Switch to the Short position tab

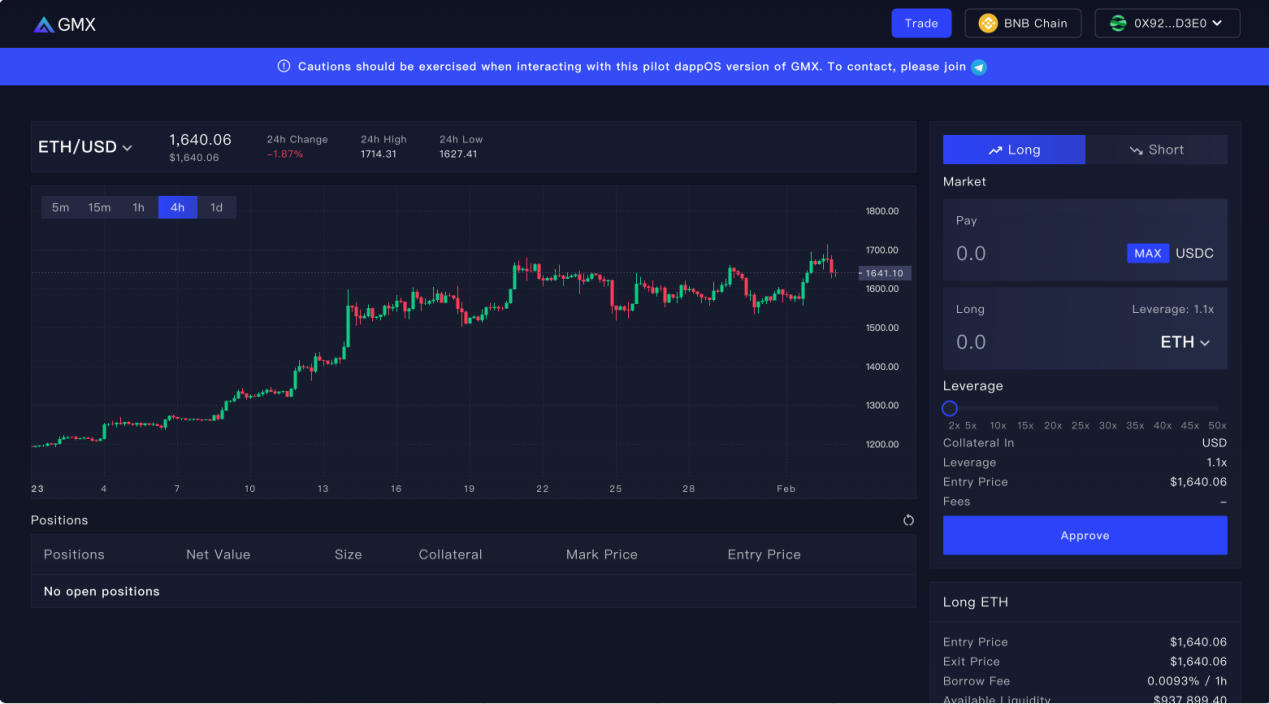1156,150
